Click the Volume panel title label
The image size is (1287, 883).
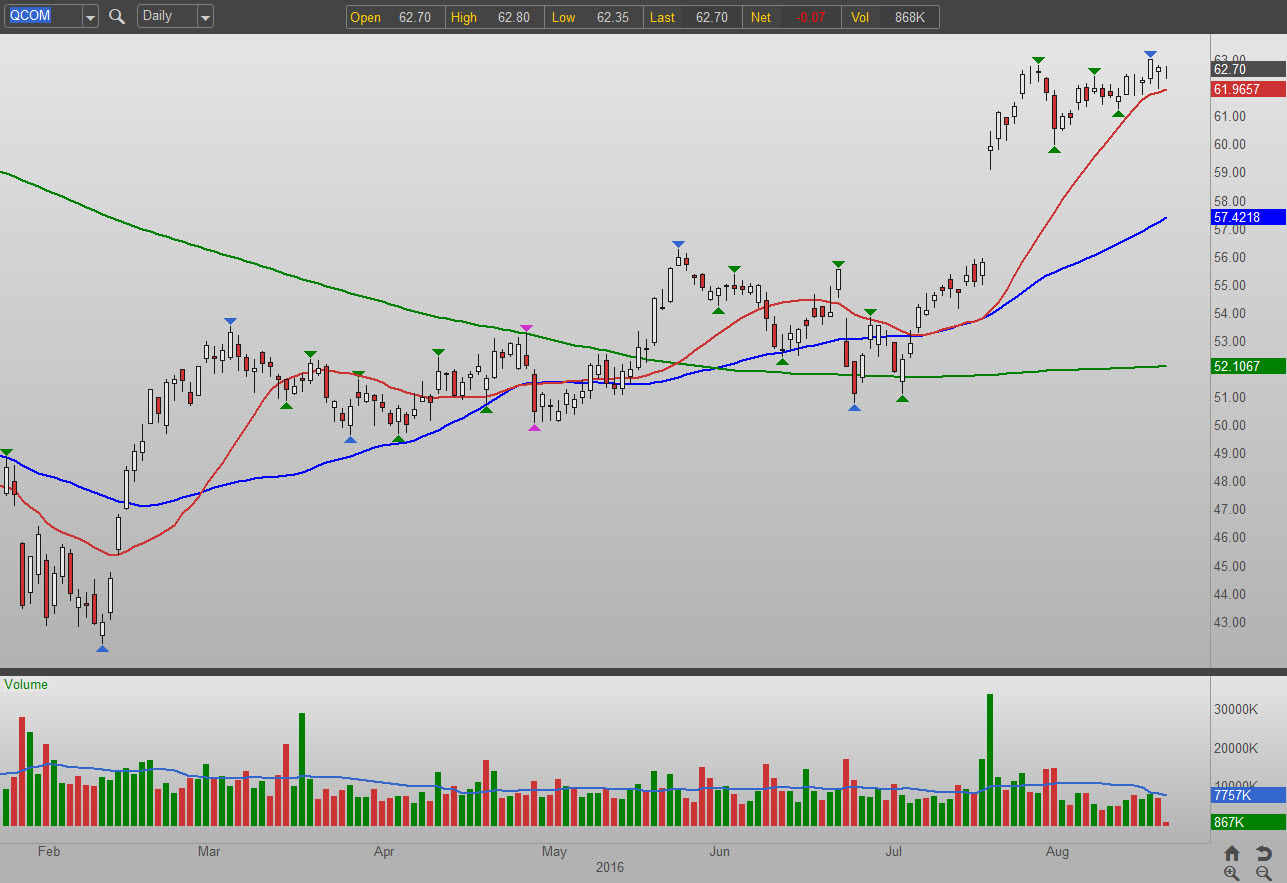coord(26,685)
